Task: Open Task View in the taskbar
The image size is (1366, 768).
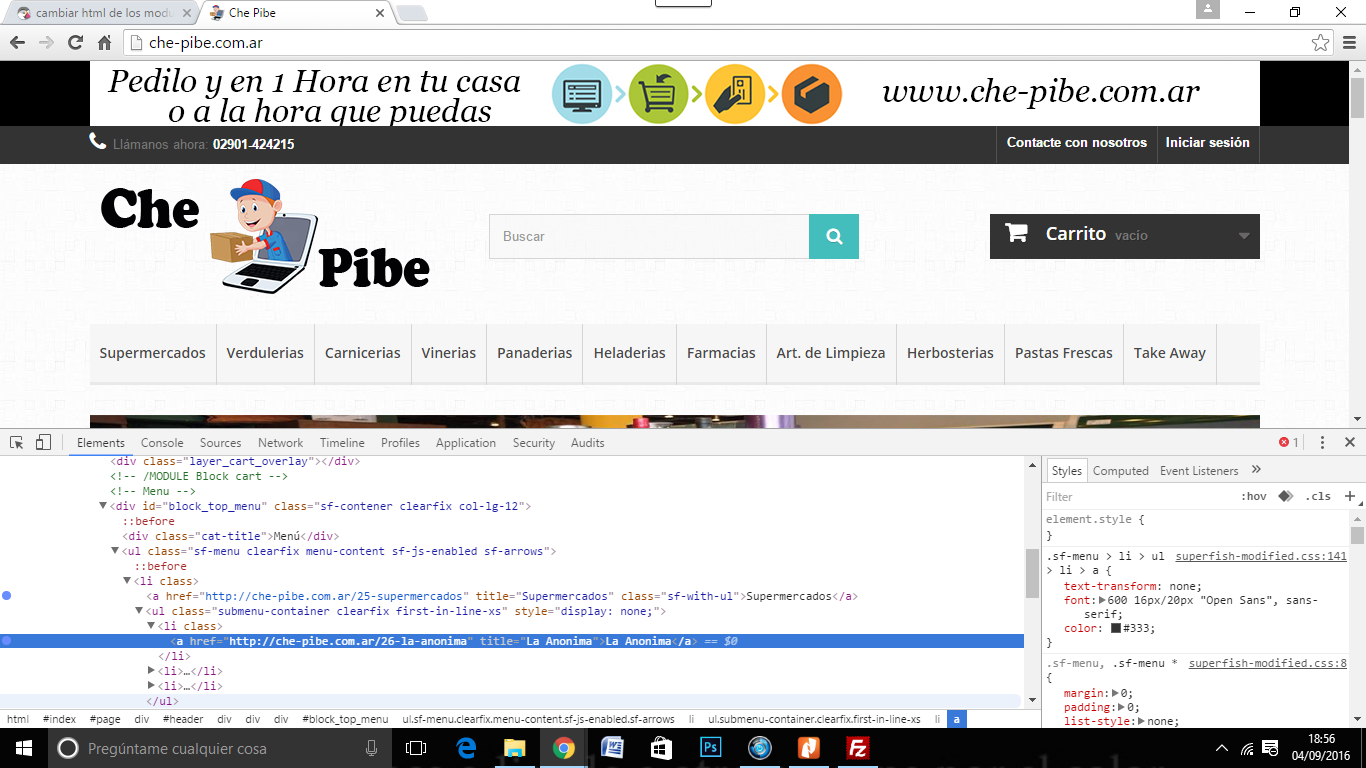Action: tap(416, 748)
